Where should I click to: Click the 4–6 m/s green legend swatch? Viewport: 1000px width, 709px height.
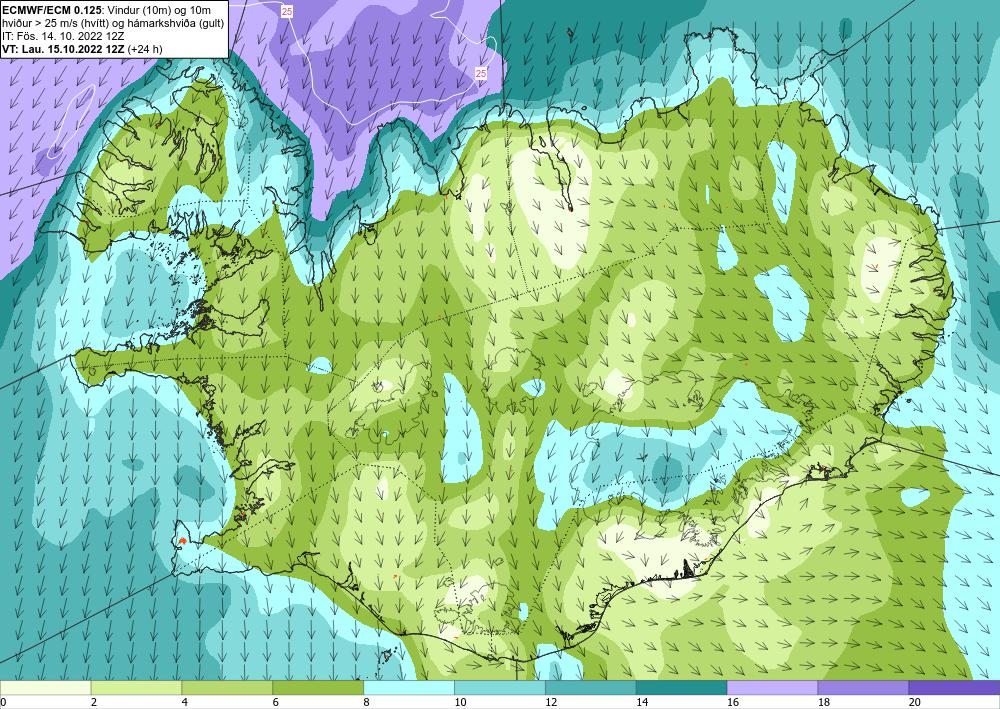(227, 688)
